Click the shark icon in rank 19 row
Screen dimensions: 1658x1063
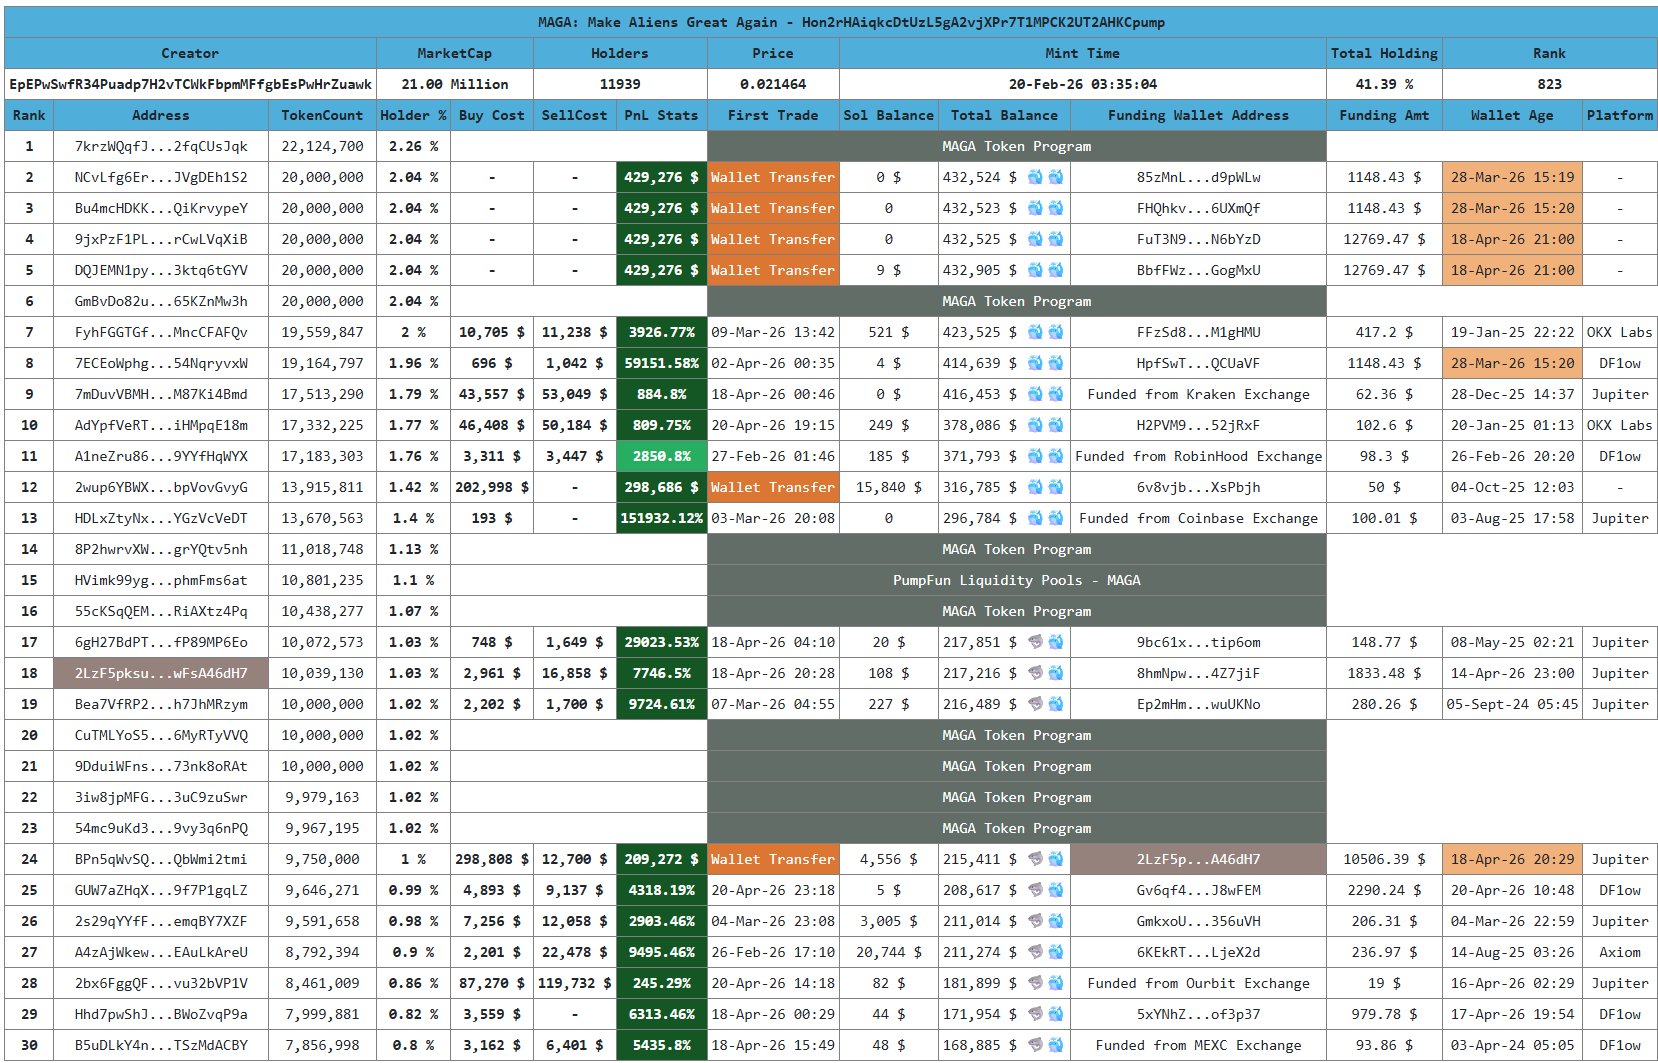pos(1035,704)
